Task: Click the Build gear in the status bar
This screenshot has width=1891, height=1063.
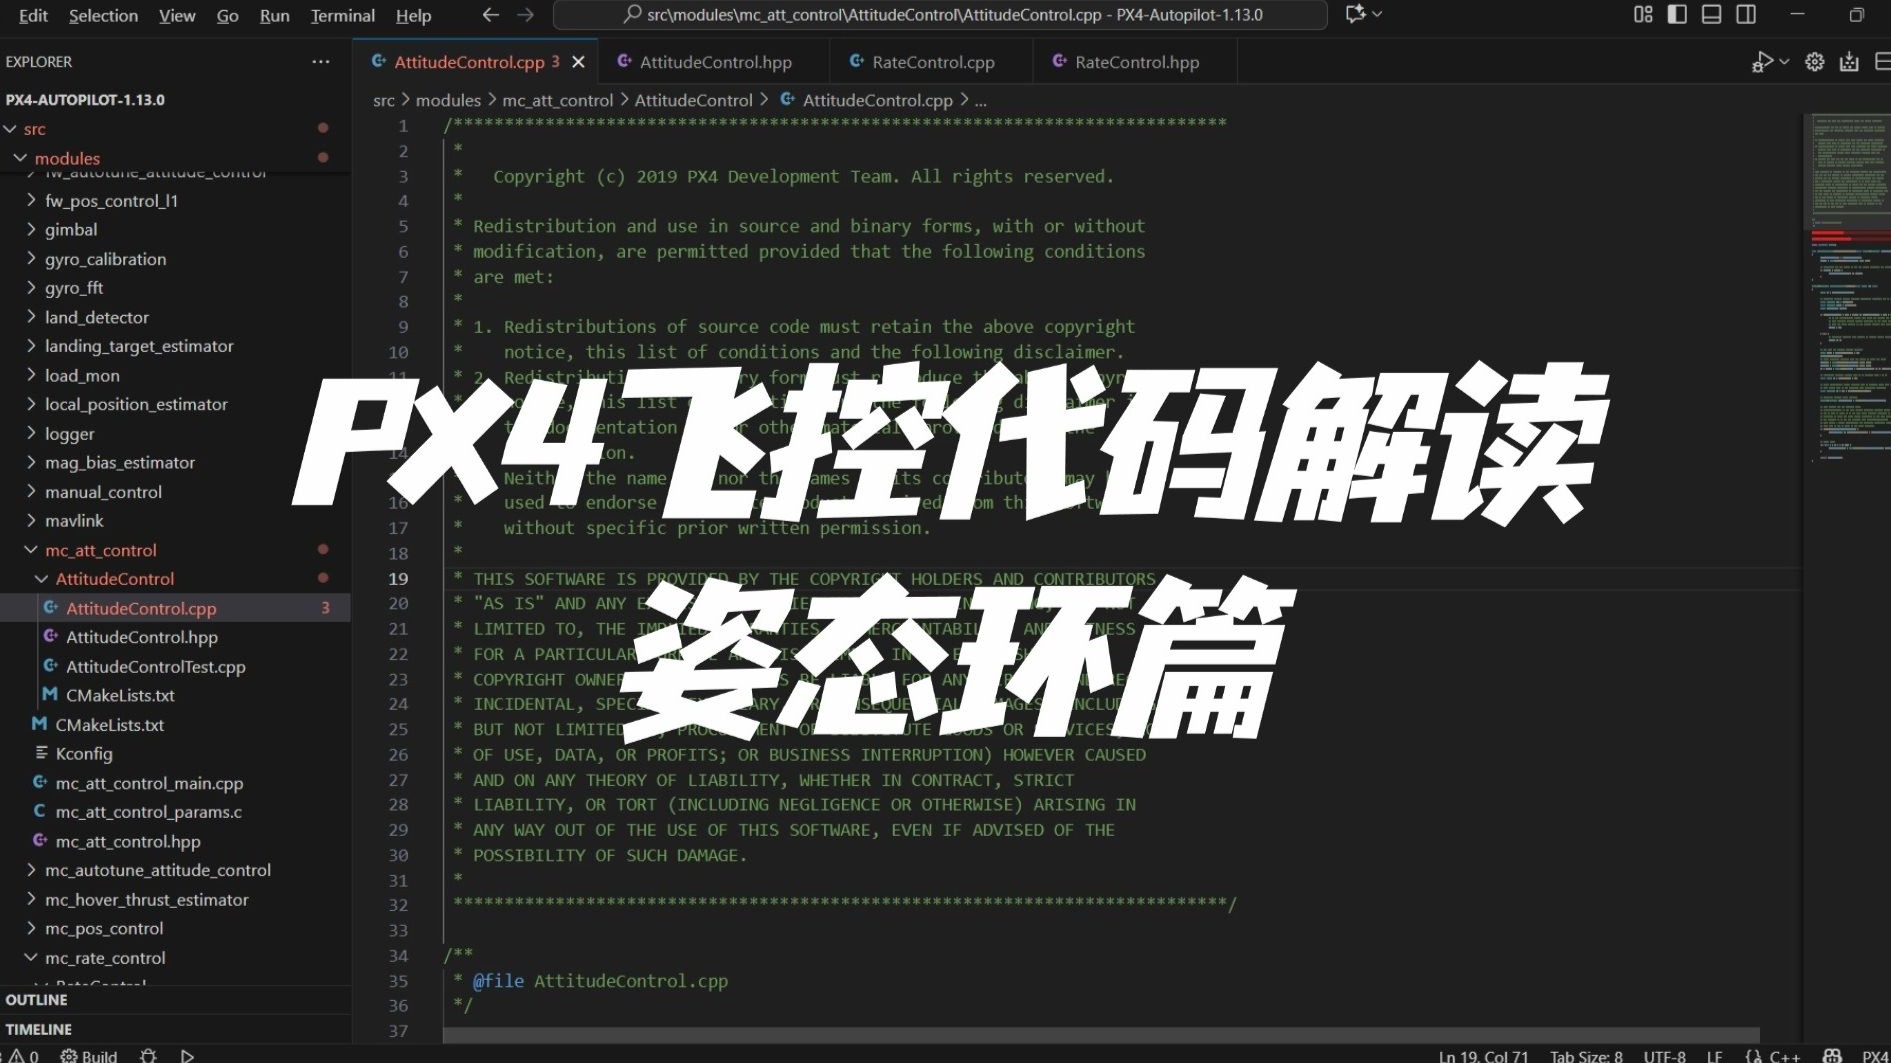Action: point(89,1055)
